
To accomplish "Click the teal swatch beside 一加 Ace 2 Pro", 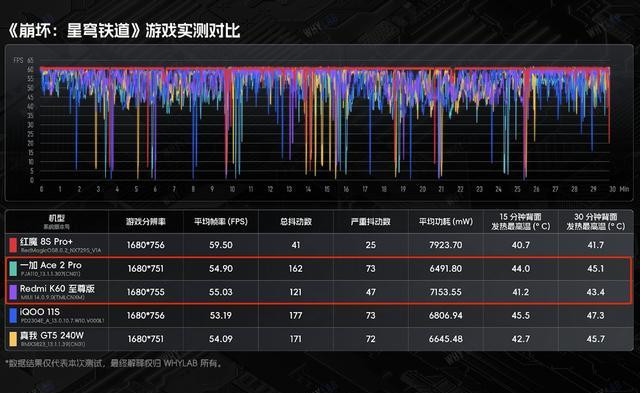I will pyautogui.click(x=13, y=269).
